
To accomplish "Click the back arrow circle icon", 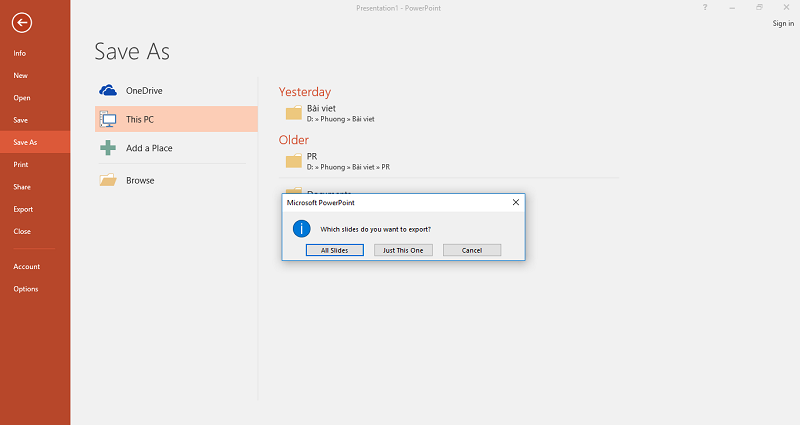I will coord(22,23).
